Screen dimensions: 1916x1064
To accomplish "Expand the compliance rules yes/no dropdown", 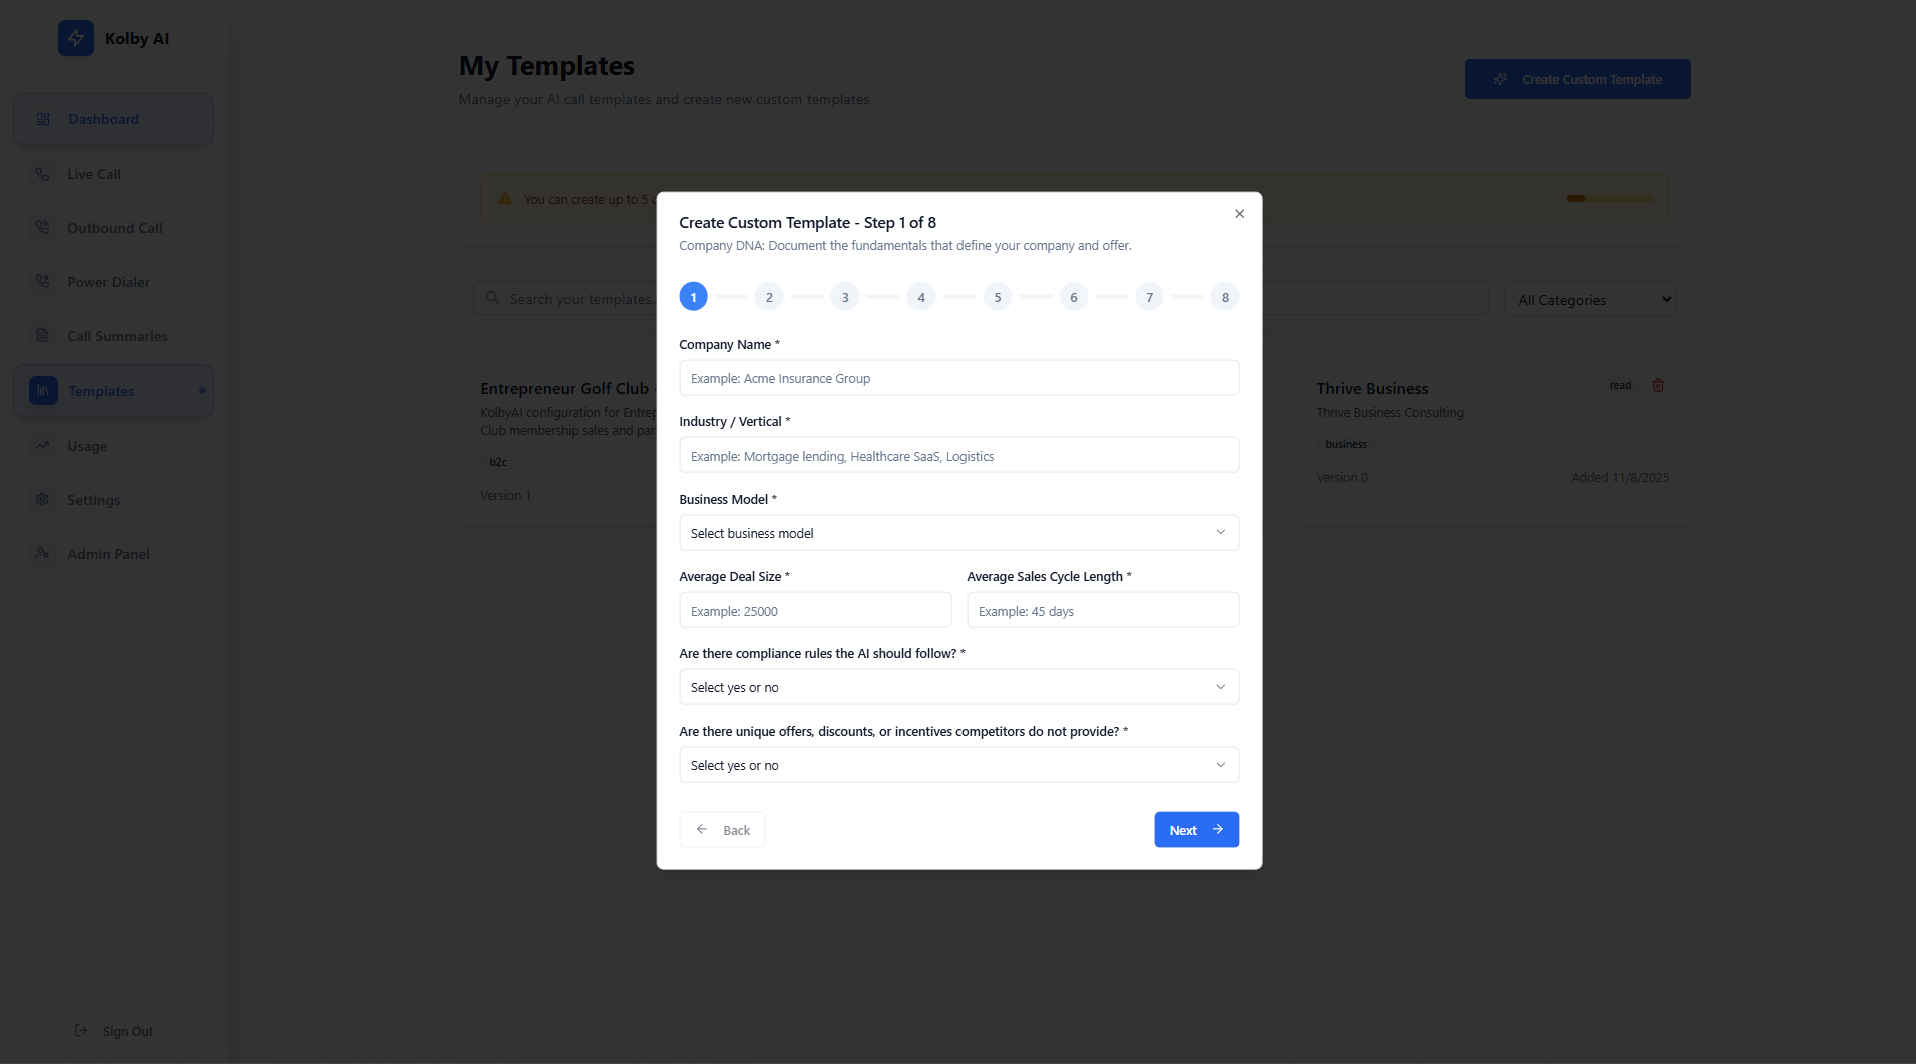I will 958,686.
